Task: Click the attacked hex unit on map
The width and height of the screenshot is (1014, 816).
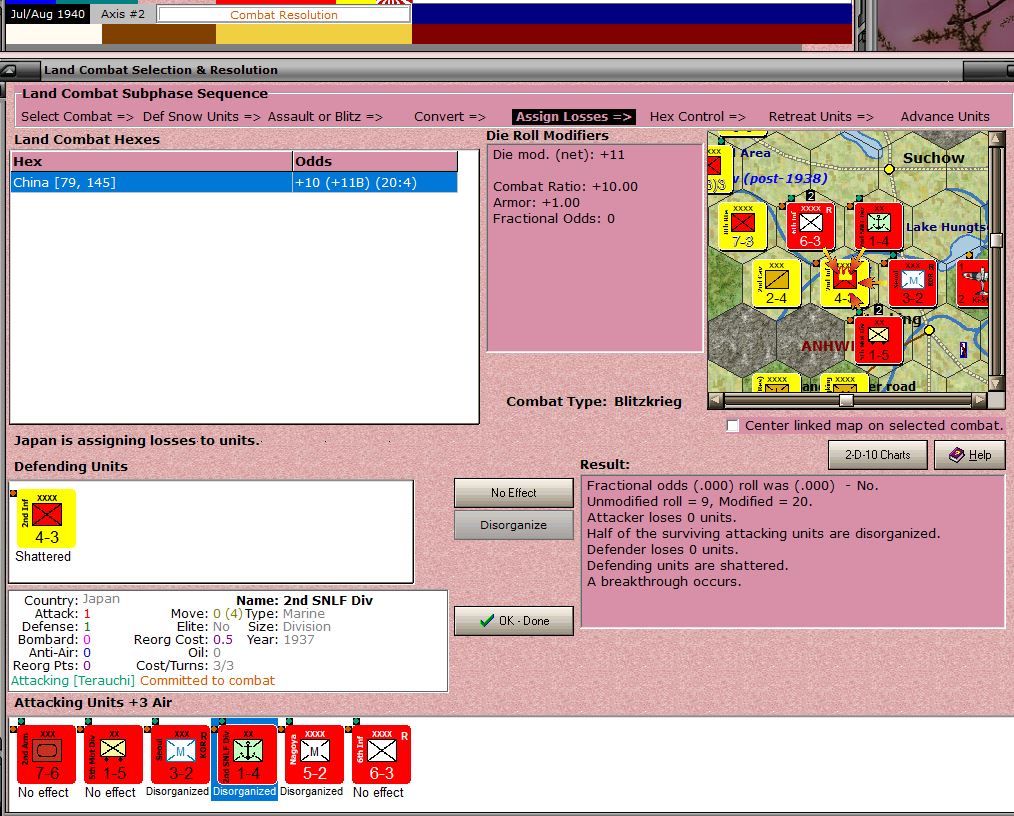Action: point(844,283)
